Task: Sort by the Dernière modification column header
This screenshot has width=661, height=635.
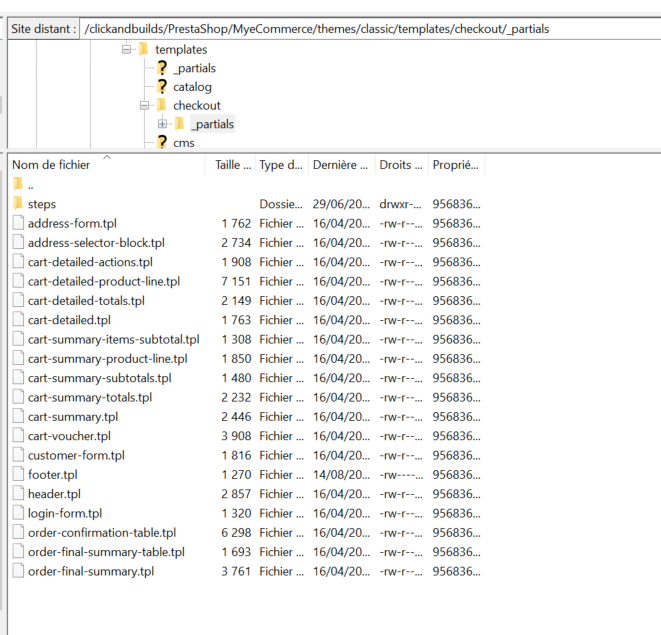Action: coord(341,165)
